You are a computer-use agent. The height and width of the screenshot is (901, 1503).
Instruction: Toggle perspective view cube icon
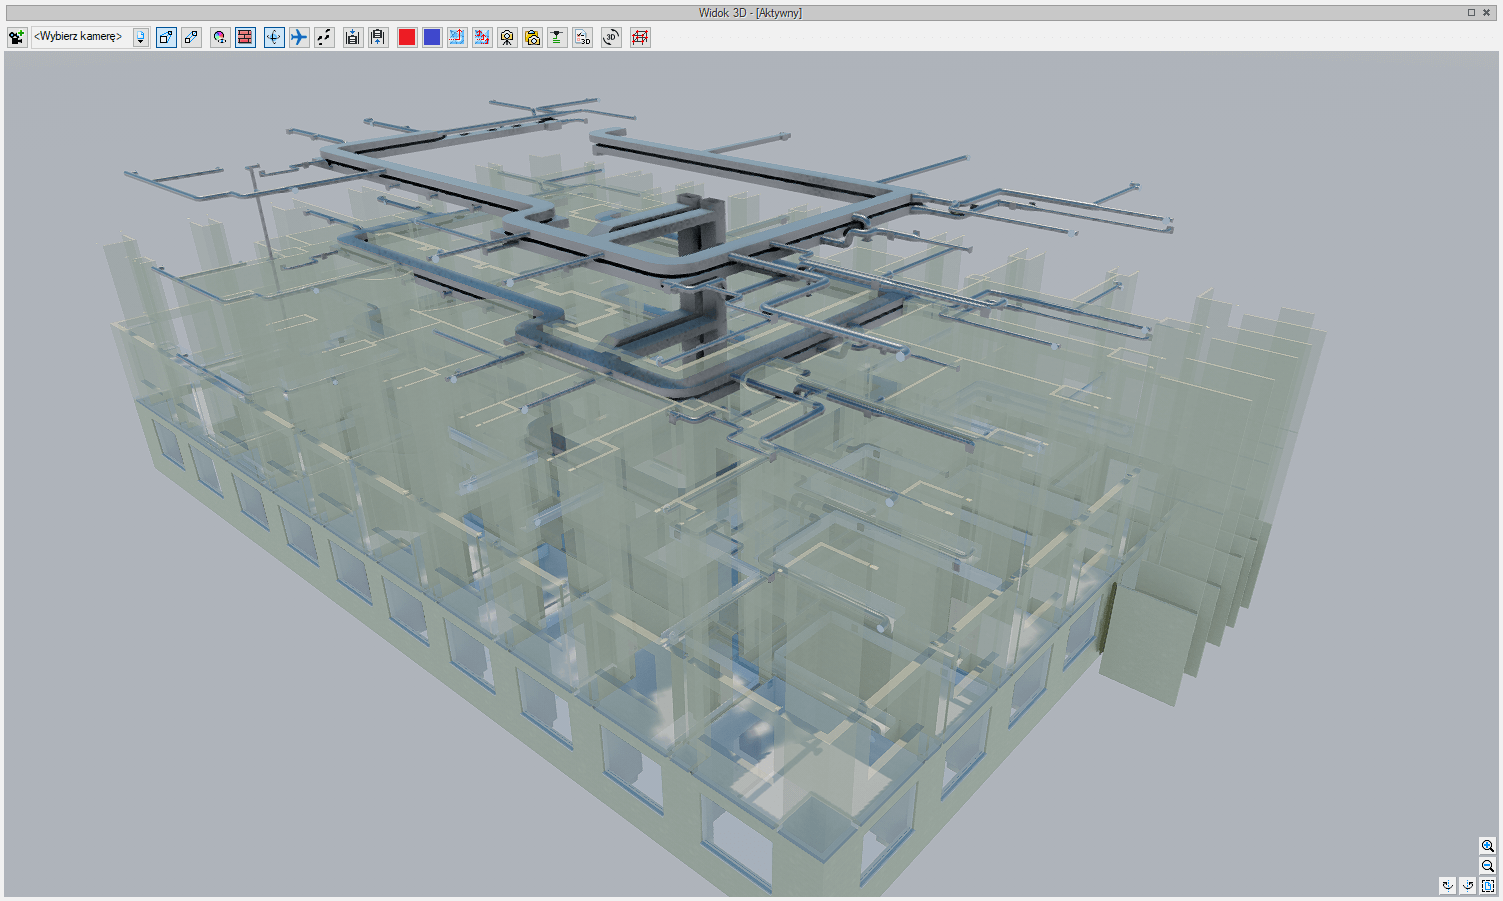tap(166, 37)
